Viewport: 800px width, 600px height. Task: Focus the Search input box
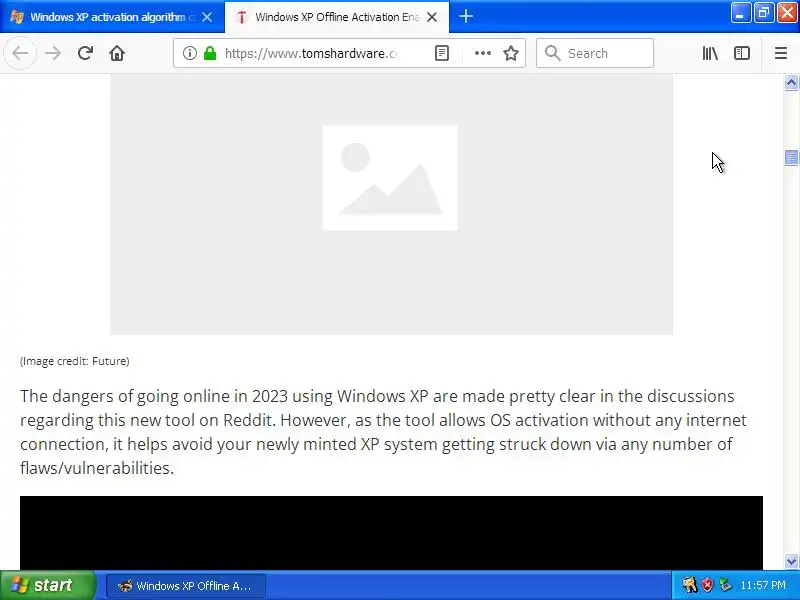(595, 53)
